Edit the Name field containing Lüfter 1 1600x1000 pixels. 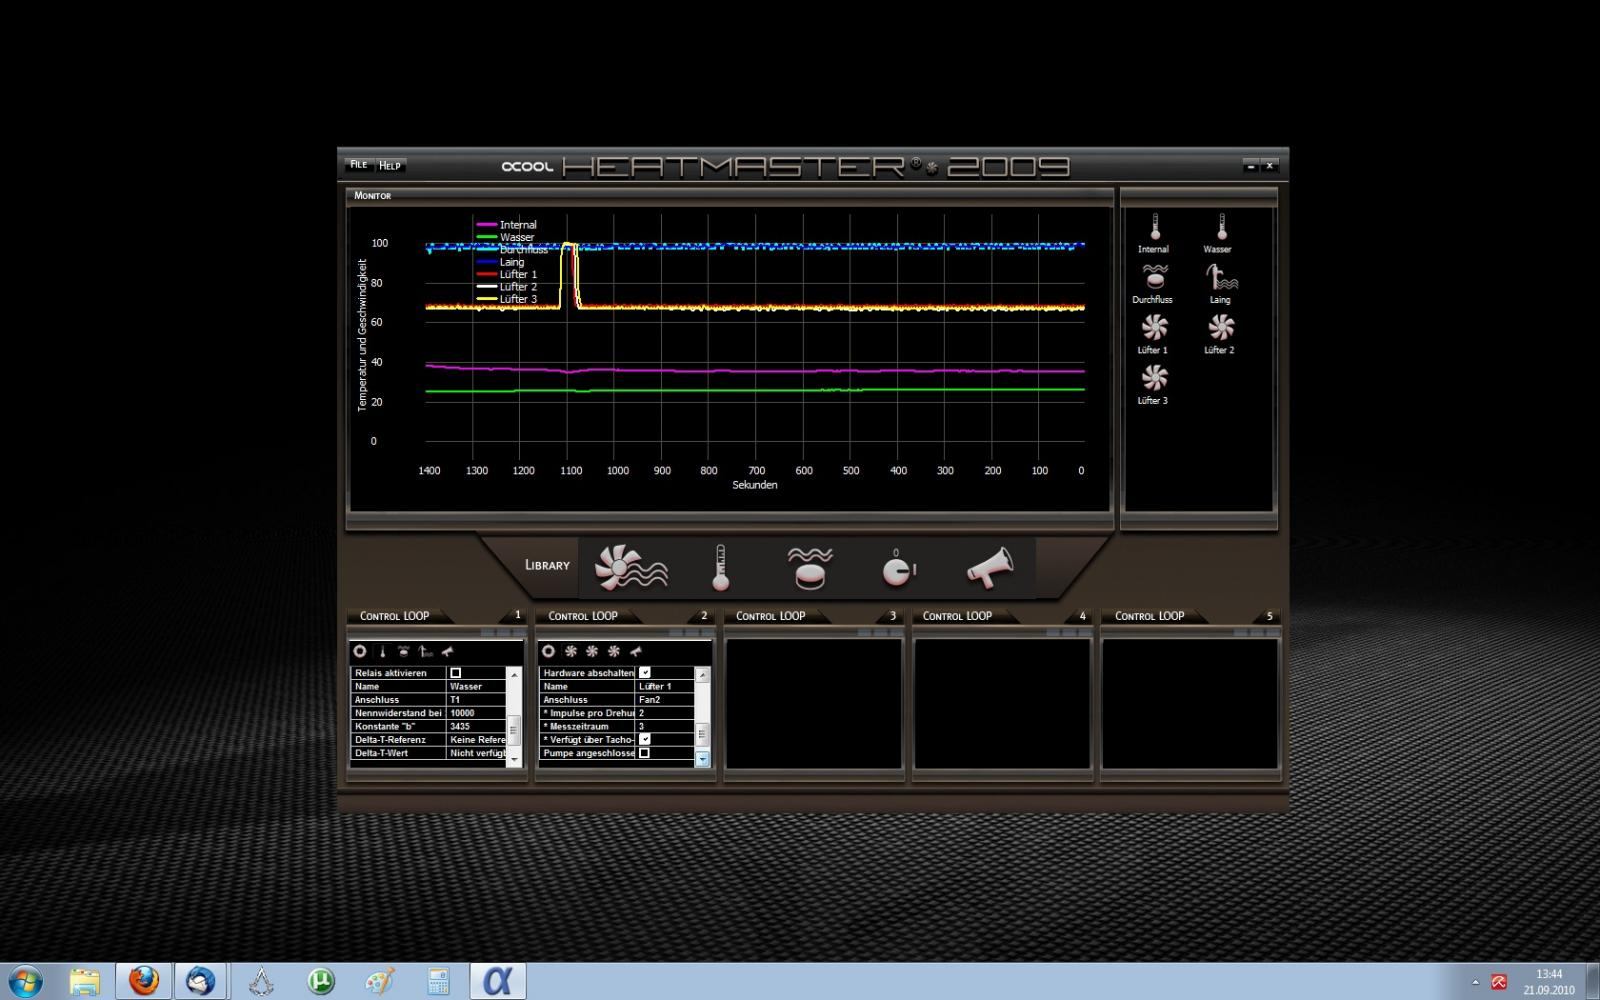click(x=665, y=687)
